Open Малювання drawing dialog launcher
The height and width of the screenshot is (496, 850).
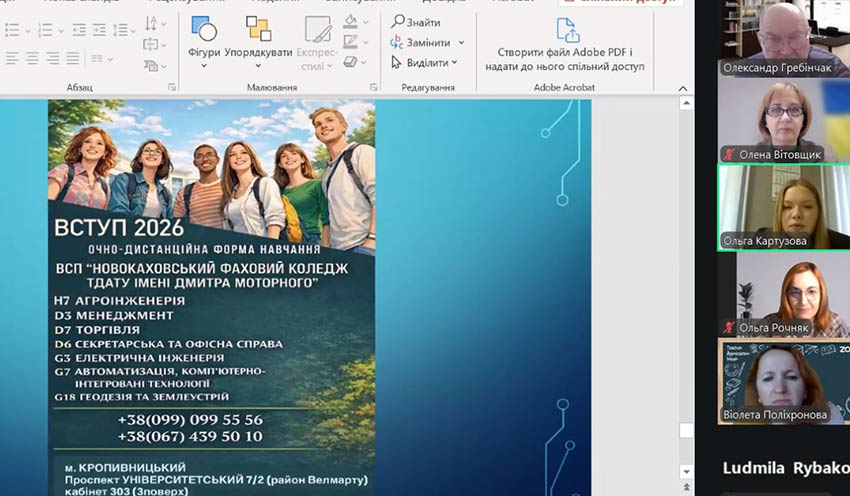coord(373,88)
